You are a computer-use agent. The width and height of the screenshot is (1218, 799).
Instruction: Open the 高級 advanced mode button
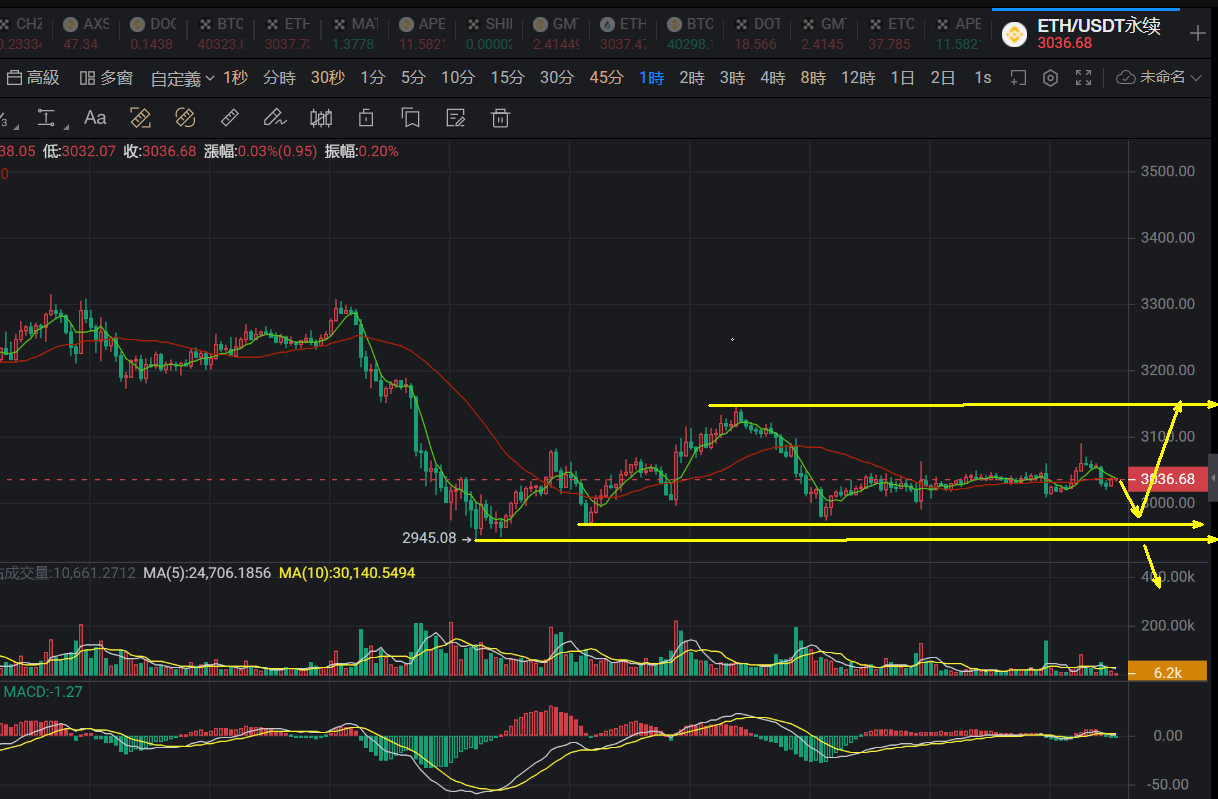click(x=33, y=77)
